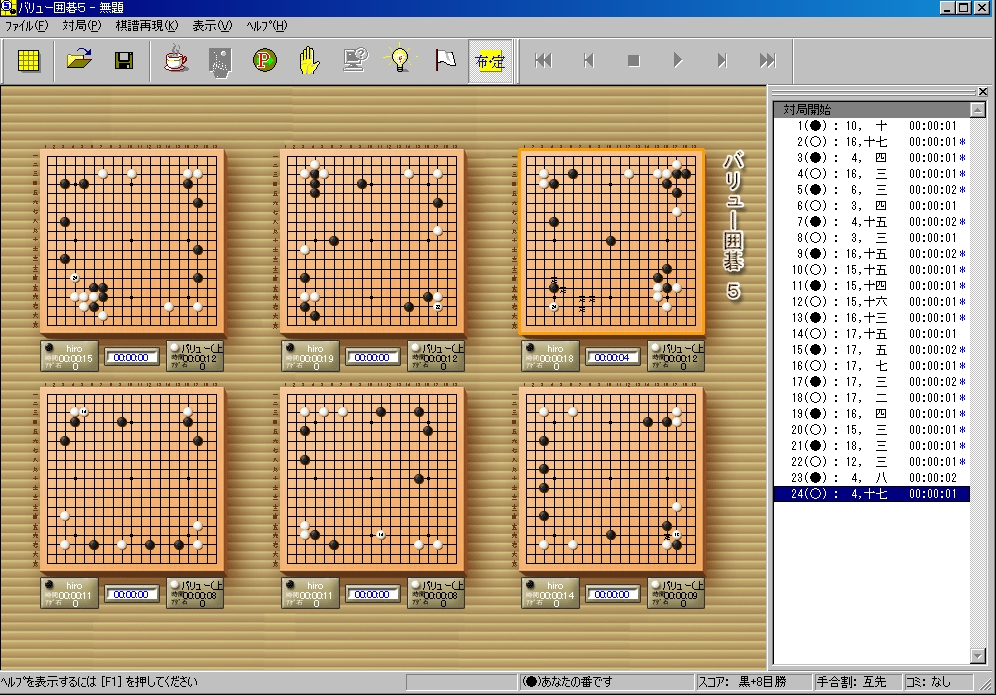Toggle the 布定 fuseki joseki button
The image size is (996, 695).
[490, 61]
